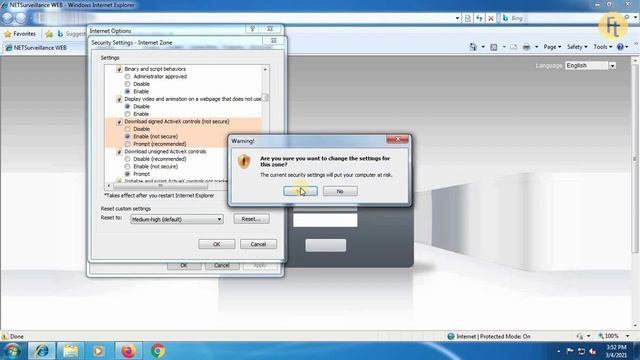Click the Stop (red X) icon
640x360 pixels.
point(491,18)
